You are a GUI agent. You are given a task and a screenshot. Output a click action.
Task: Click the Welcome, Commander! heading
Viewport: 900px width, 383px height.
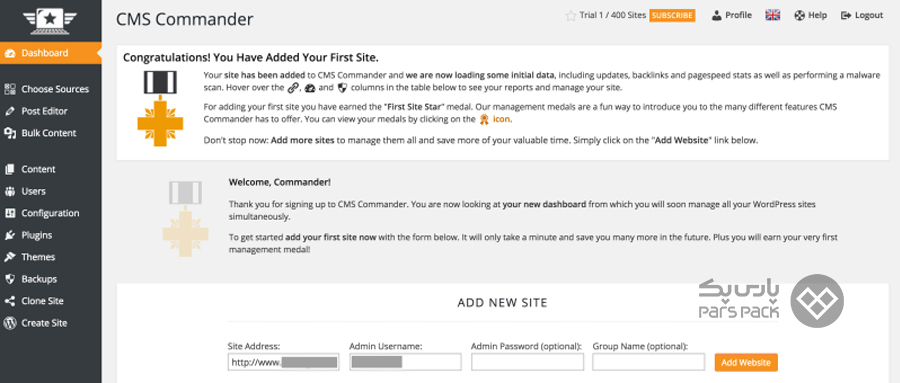(x=280, y=182)
